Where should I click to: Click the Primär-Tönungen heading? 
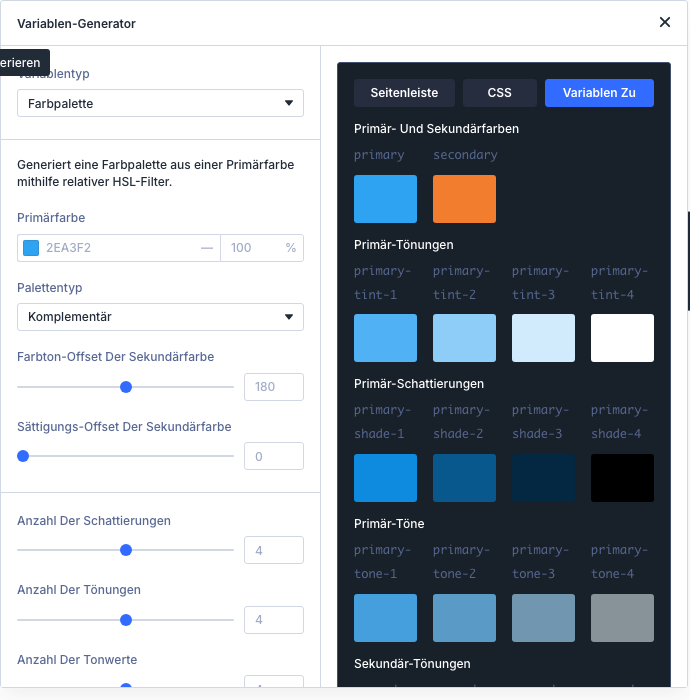(403, 245)
